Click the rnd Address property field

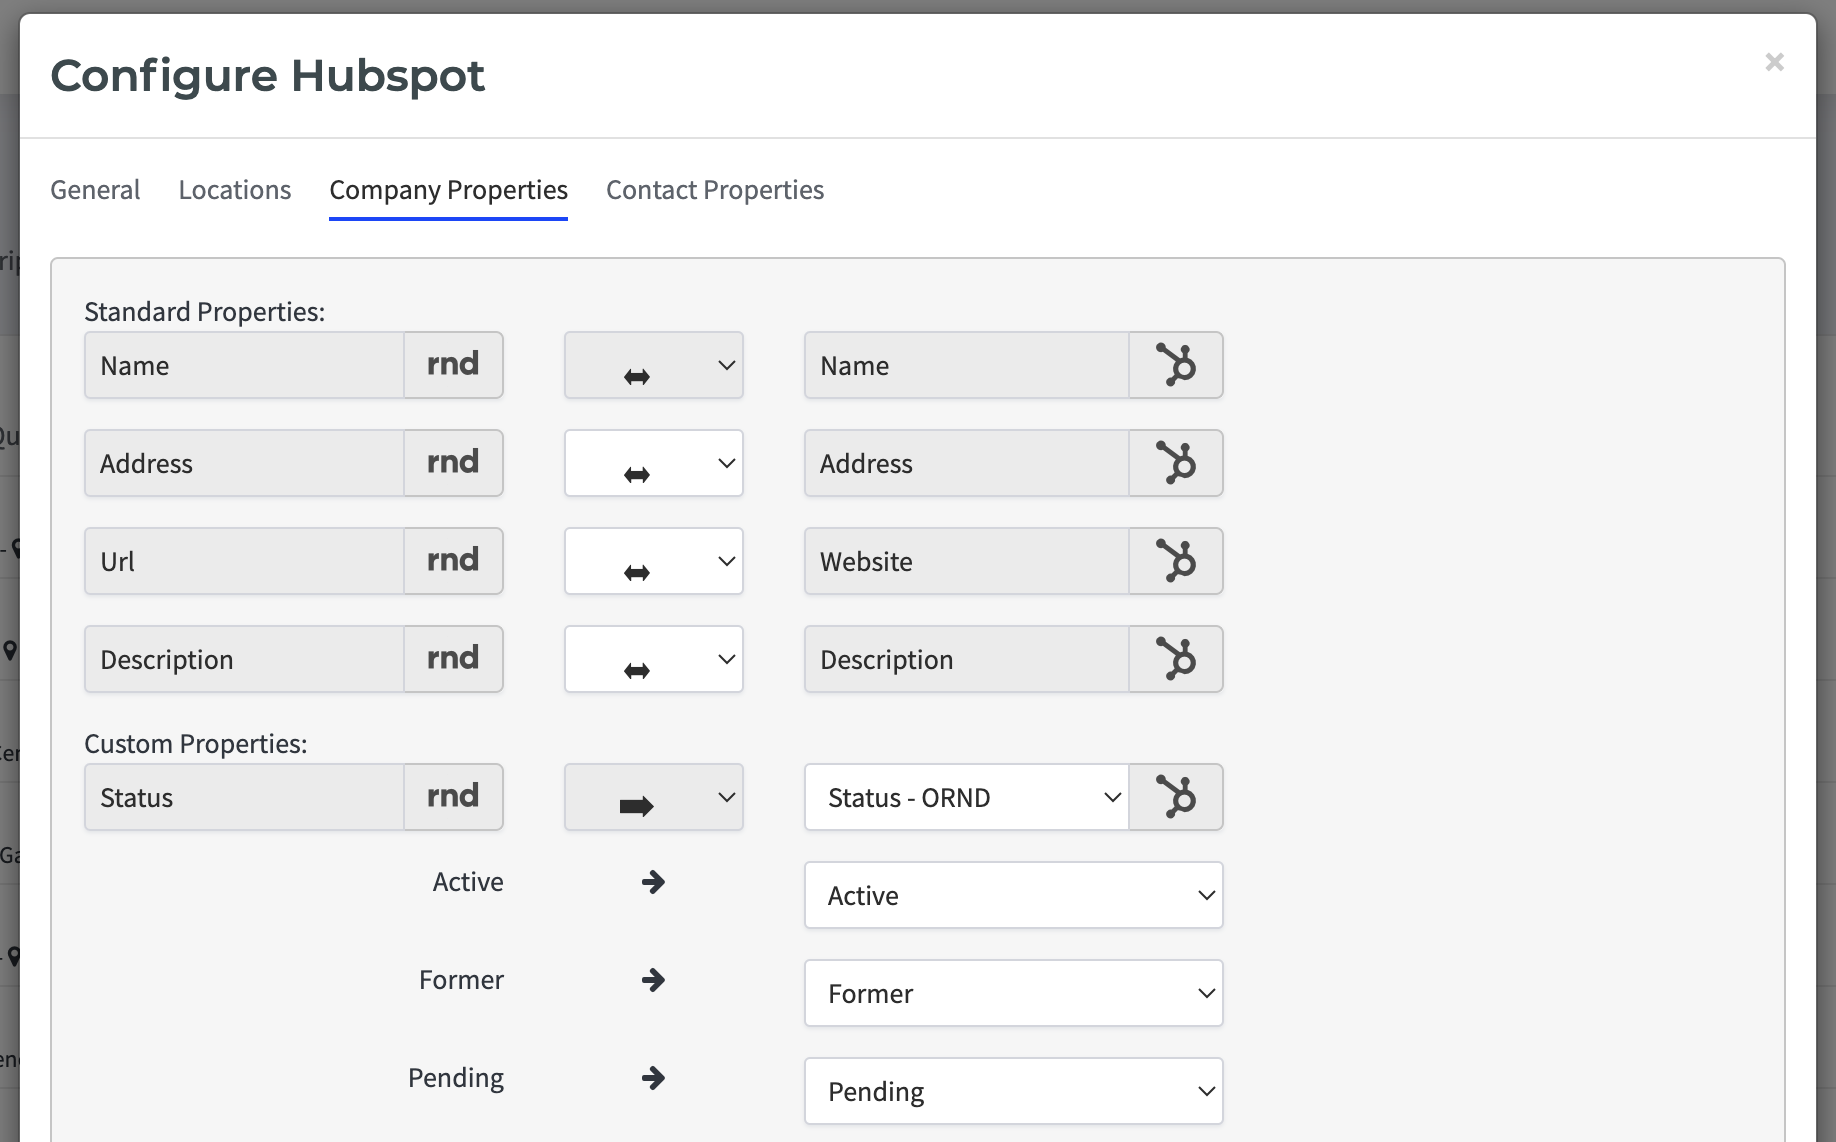[x=245, y=463]
